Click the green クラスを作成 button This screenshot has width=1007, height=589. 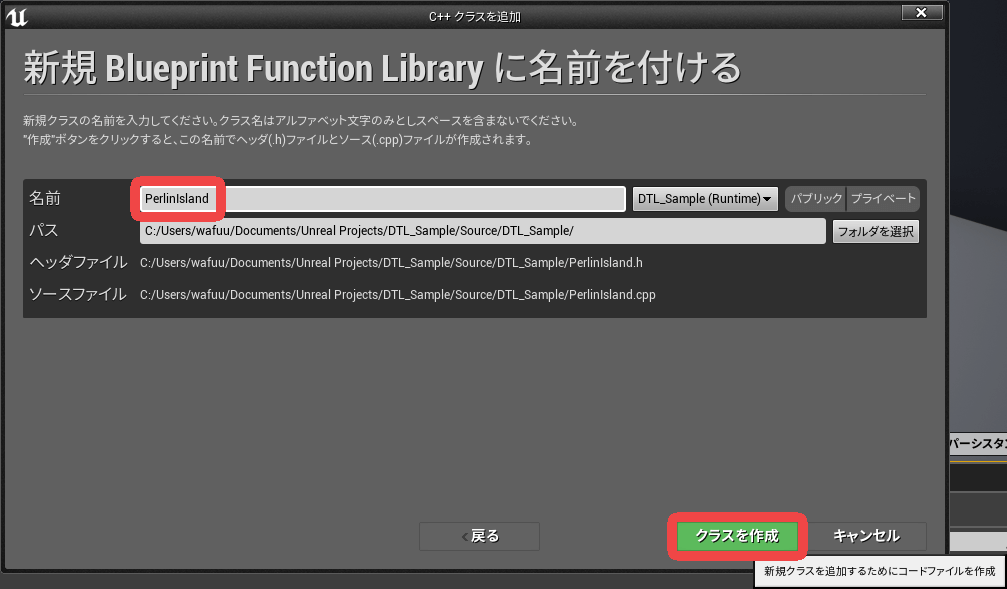[737, 536]
